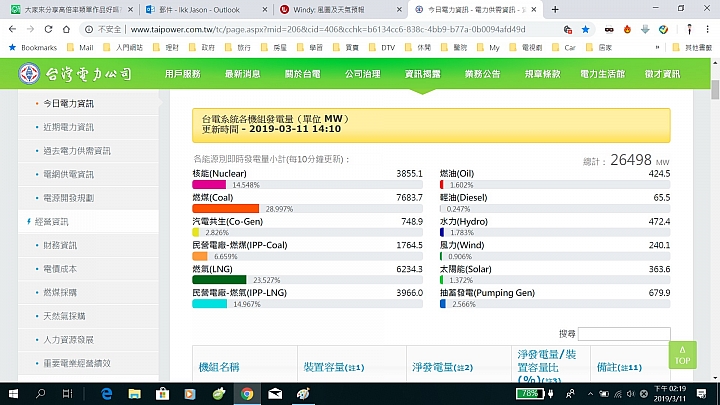Sort by 機組名稱 column header
720x405 pixels.
[219, 367]
